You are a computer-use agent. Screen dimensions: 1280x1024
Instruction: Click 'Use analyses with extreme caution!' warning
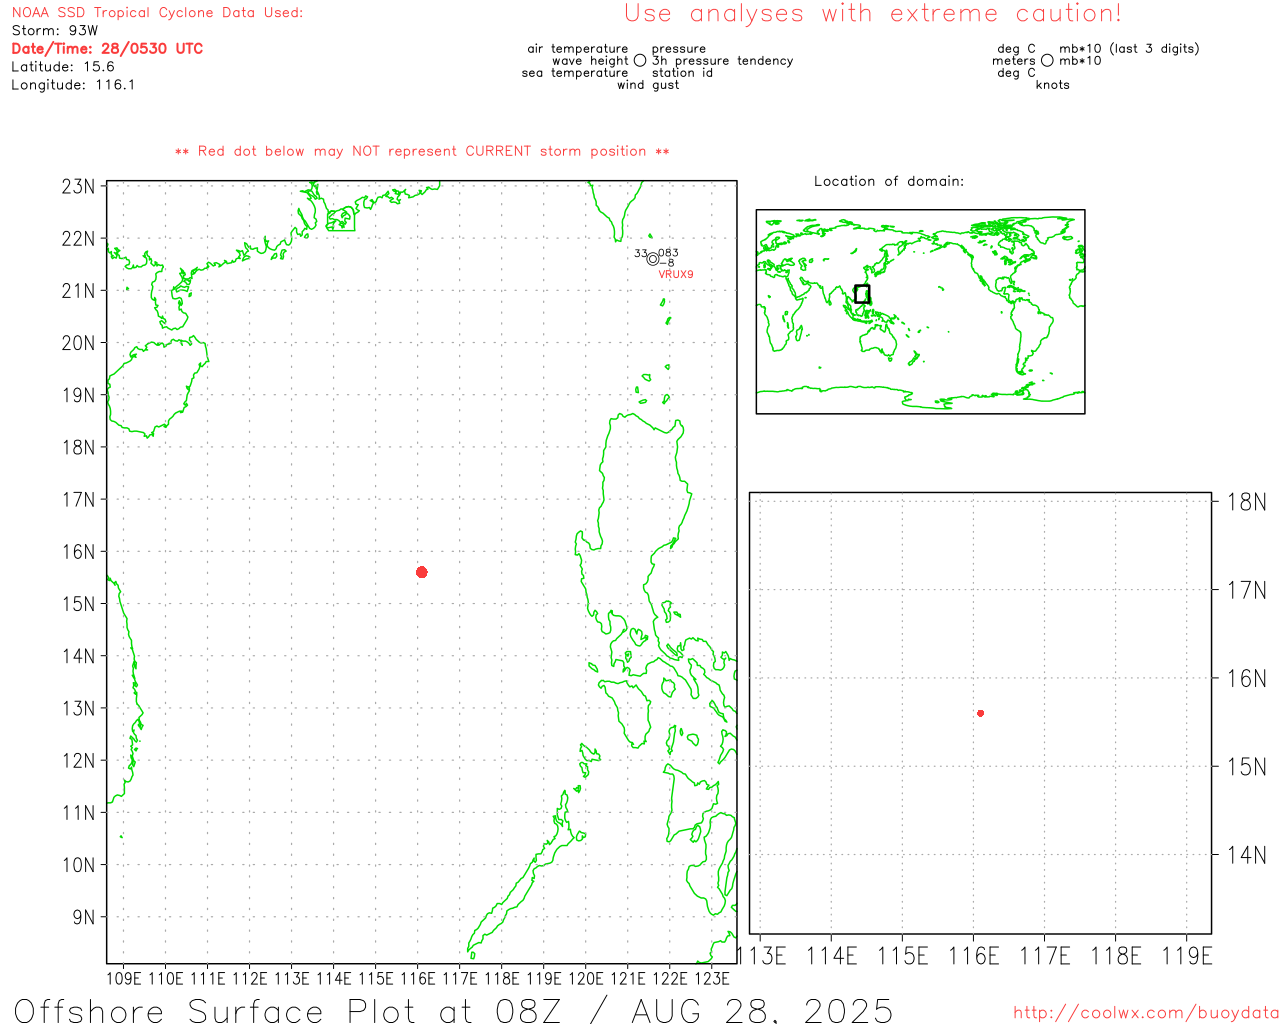click(x=873, y=14)
